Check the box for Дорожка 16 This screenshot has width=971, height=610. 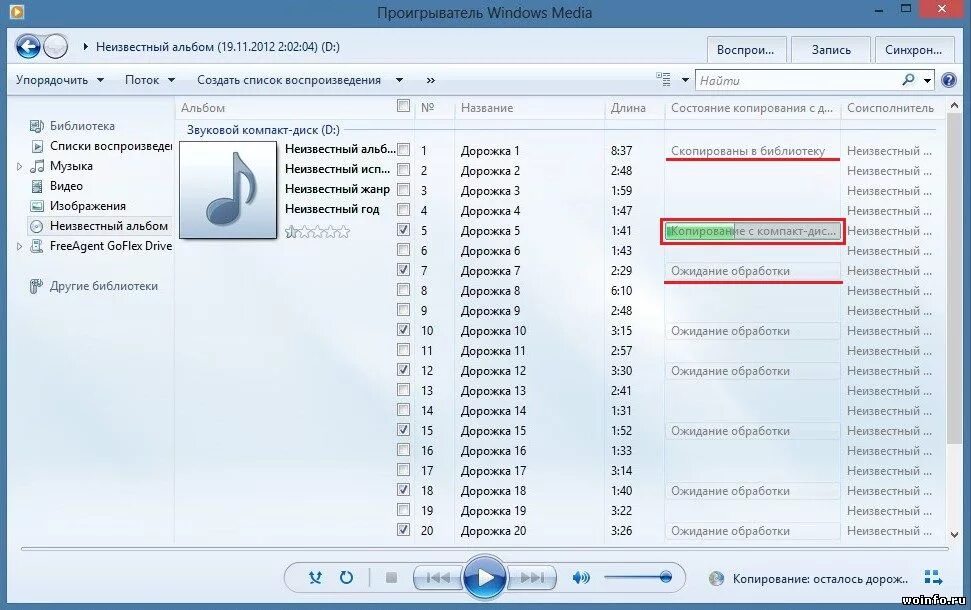(403, 450)
